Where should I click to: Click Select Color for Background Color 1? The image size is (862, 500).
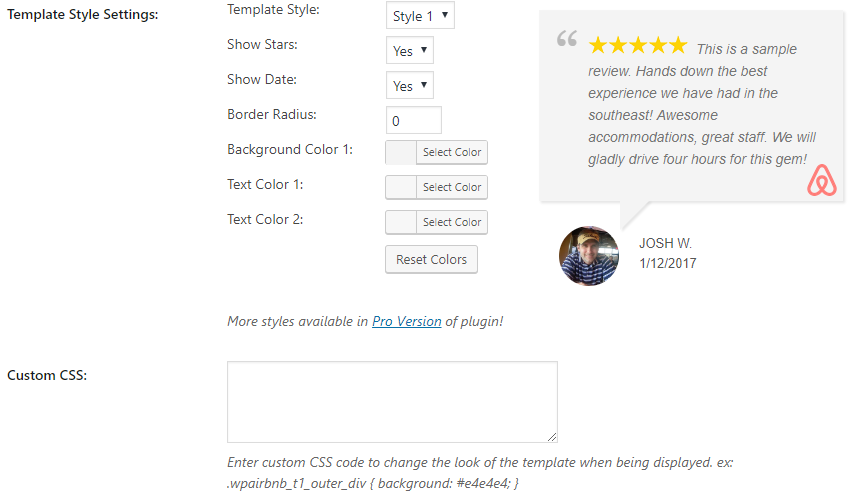[452, 152]
